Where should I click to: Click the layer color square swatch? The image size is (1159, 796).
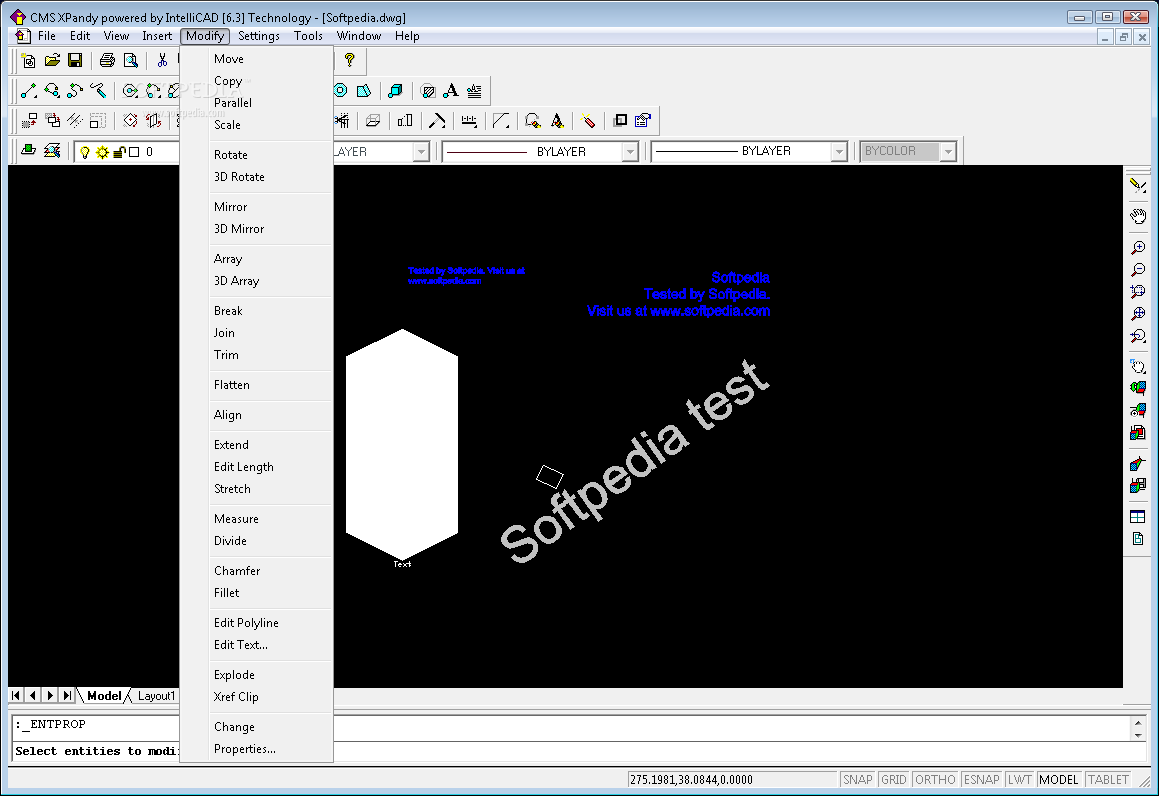tap(134, 152)
